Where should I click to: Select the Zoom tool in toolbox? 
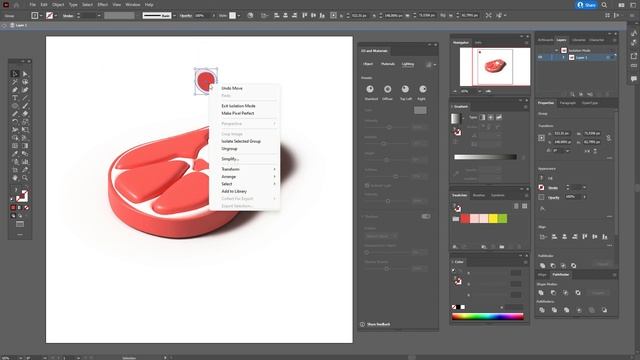click(x=25, y=178)
